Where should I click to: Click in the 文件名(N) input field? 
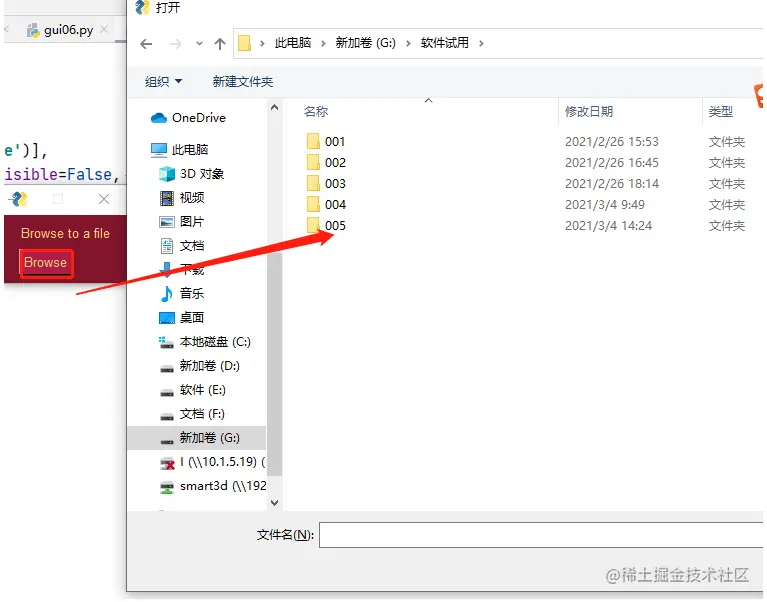(541, 535)
